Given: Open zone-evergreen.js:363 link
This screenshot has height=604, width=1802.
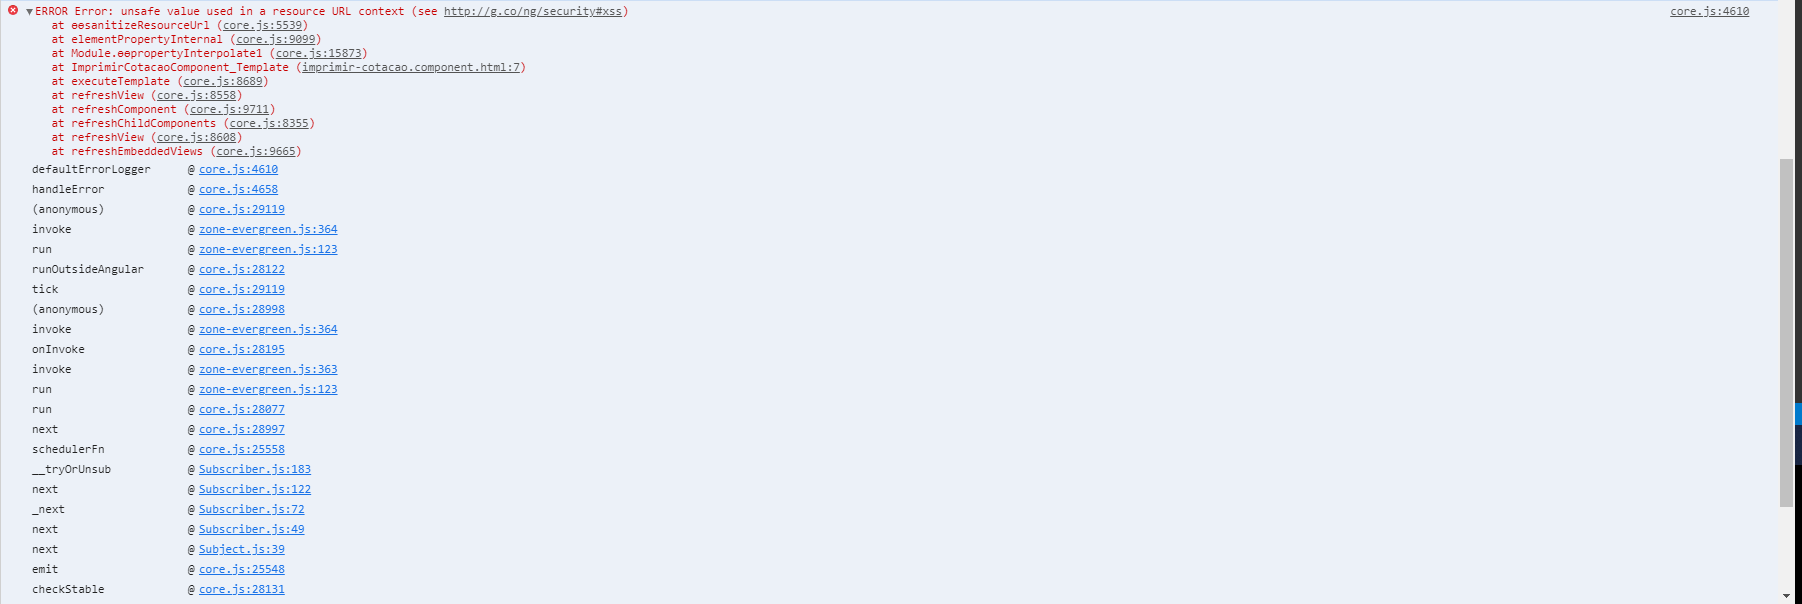Looking at the screenshot, I should coord(268,370).
